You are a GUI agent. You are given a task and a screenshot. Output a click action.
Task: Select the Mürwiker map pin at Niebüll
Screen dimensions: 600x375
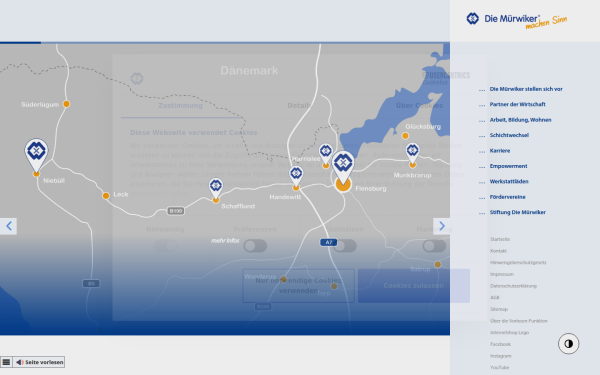tap(36, 155)
